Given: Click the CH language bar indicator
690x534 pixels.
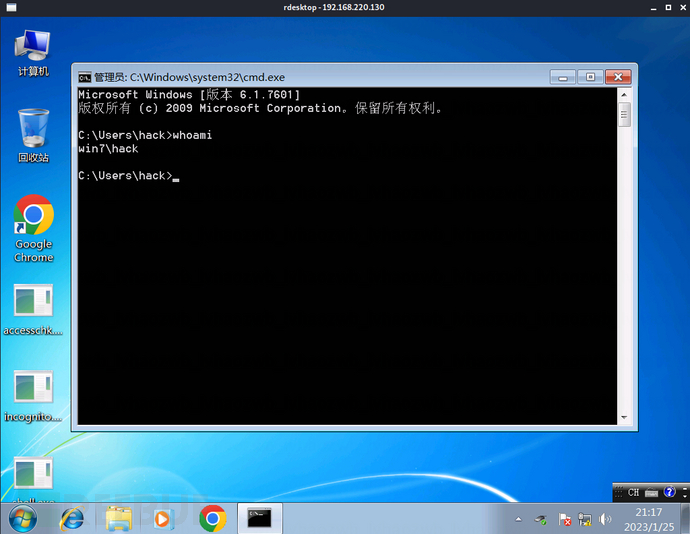Looking at the screenshot, I should coord(633,493).
